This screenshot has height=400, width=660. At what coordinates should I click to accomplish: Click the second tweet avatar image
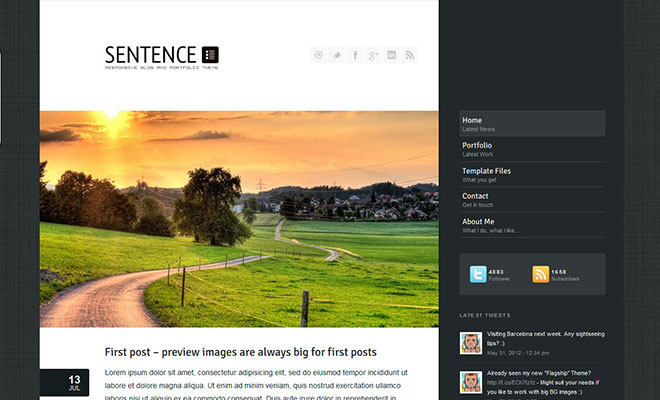click(471, 382)
